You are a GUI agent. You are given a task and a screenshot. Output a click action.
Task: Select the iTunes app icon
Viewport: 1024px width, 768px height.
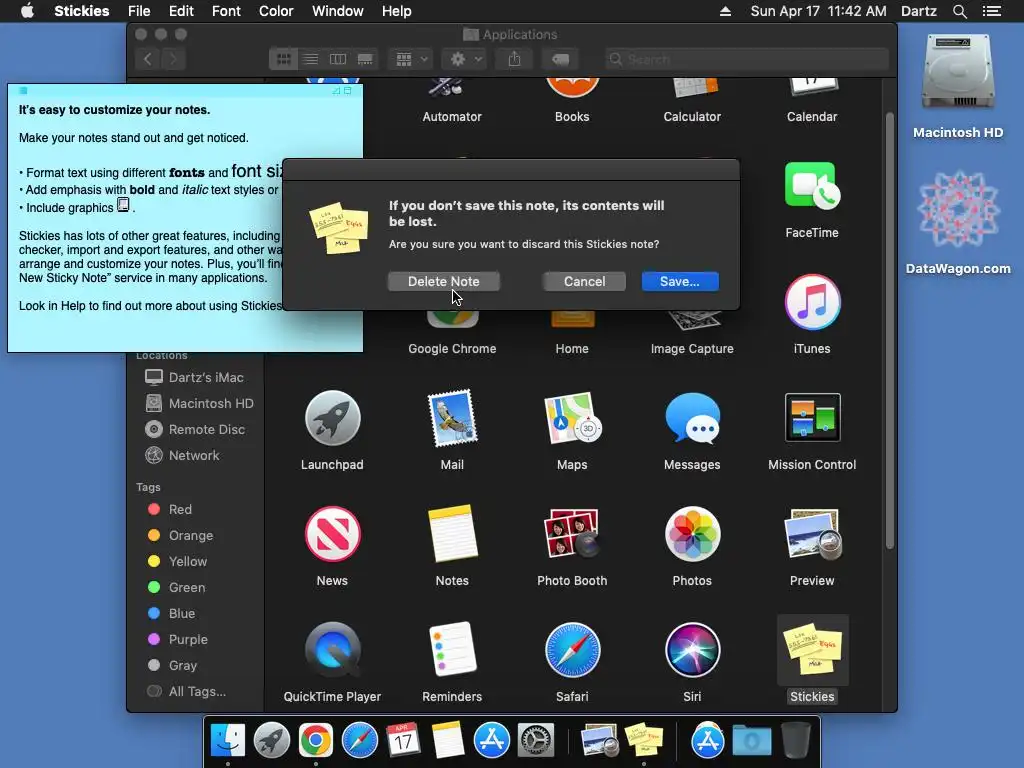click(812, 302)
